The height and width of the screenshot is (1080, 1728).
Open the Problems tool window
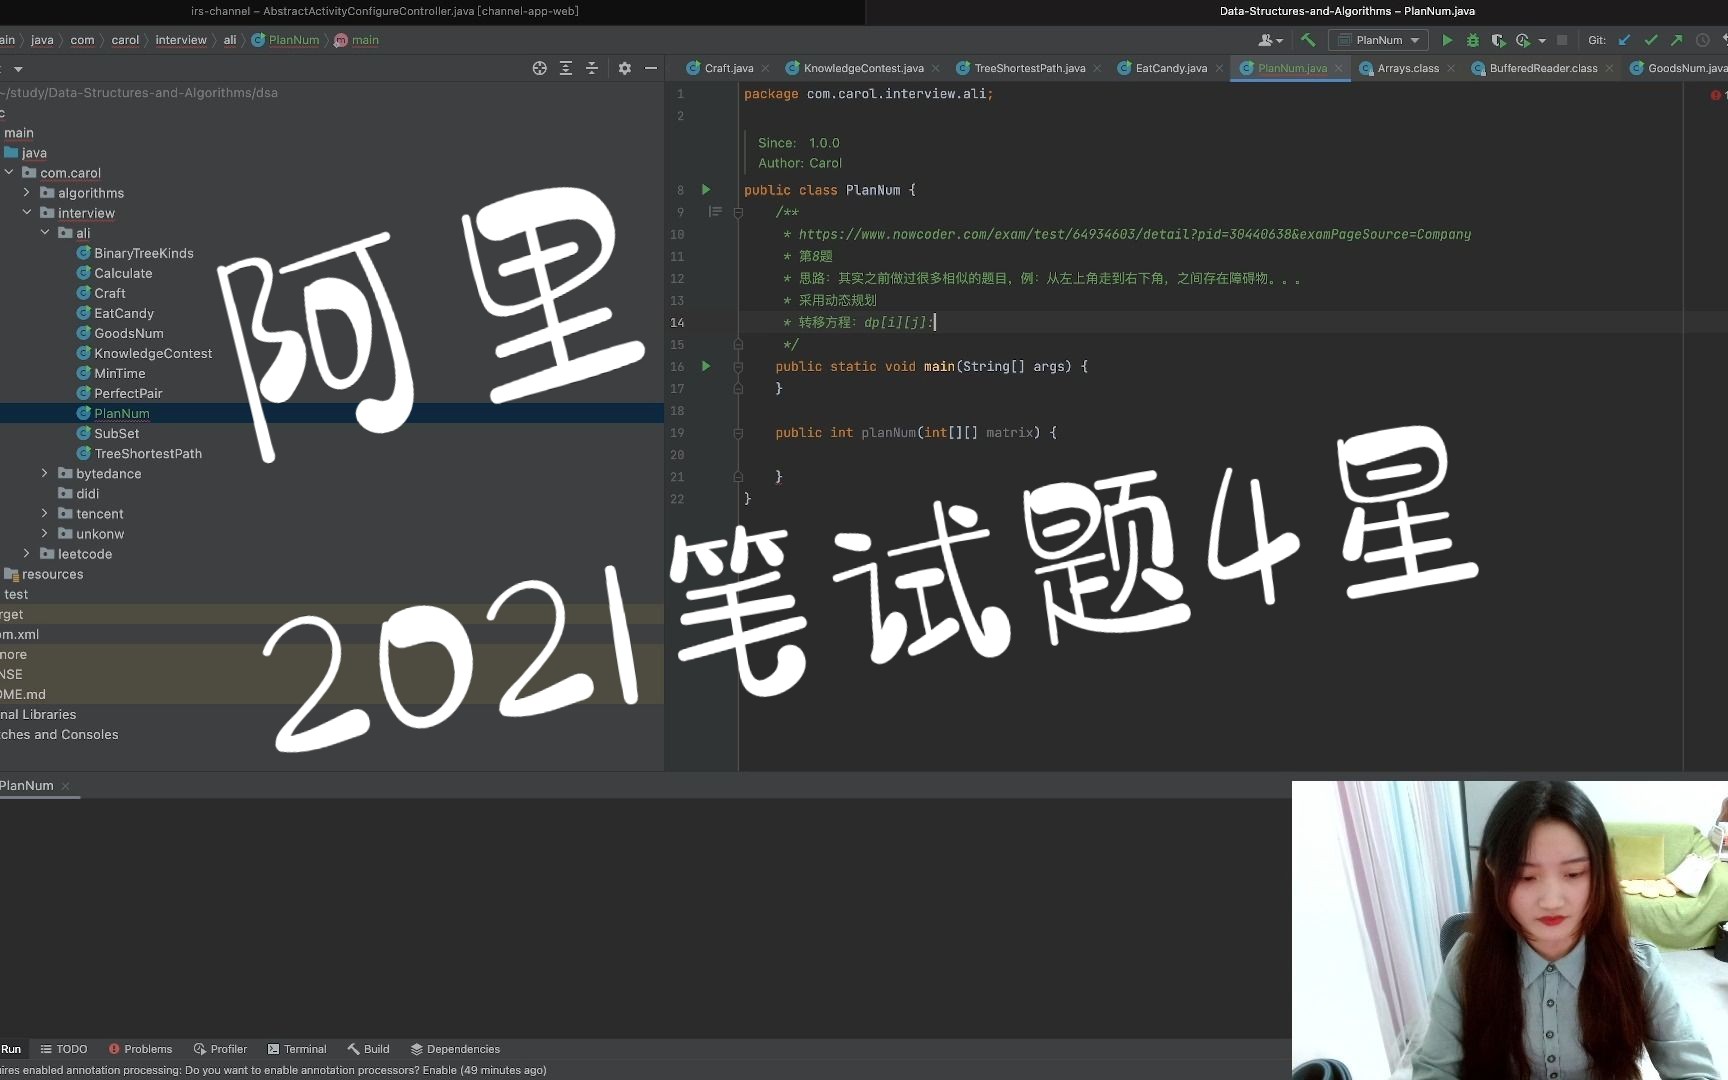[x=140, y=1049]
